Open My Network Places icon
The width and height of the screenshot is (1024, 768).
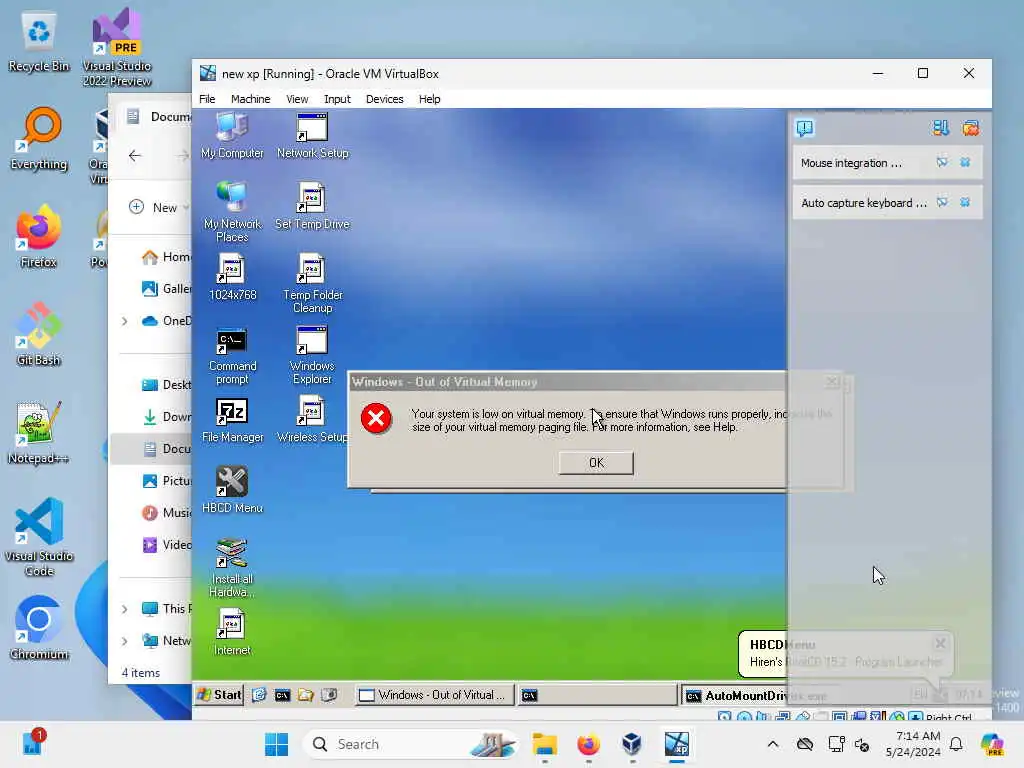pos(232,212)
